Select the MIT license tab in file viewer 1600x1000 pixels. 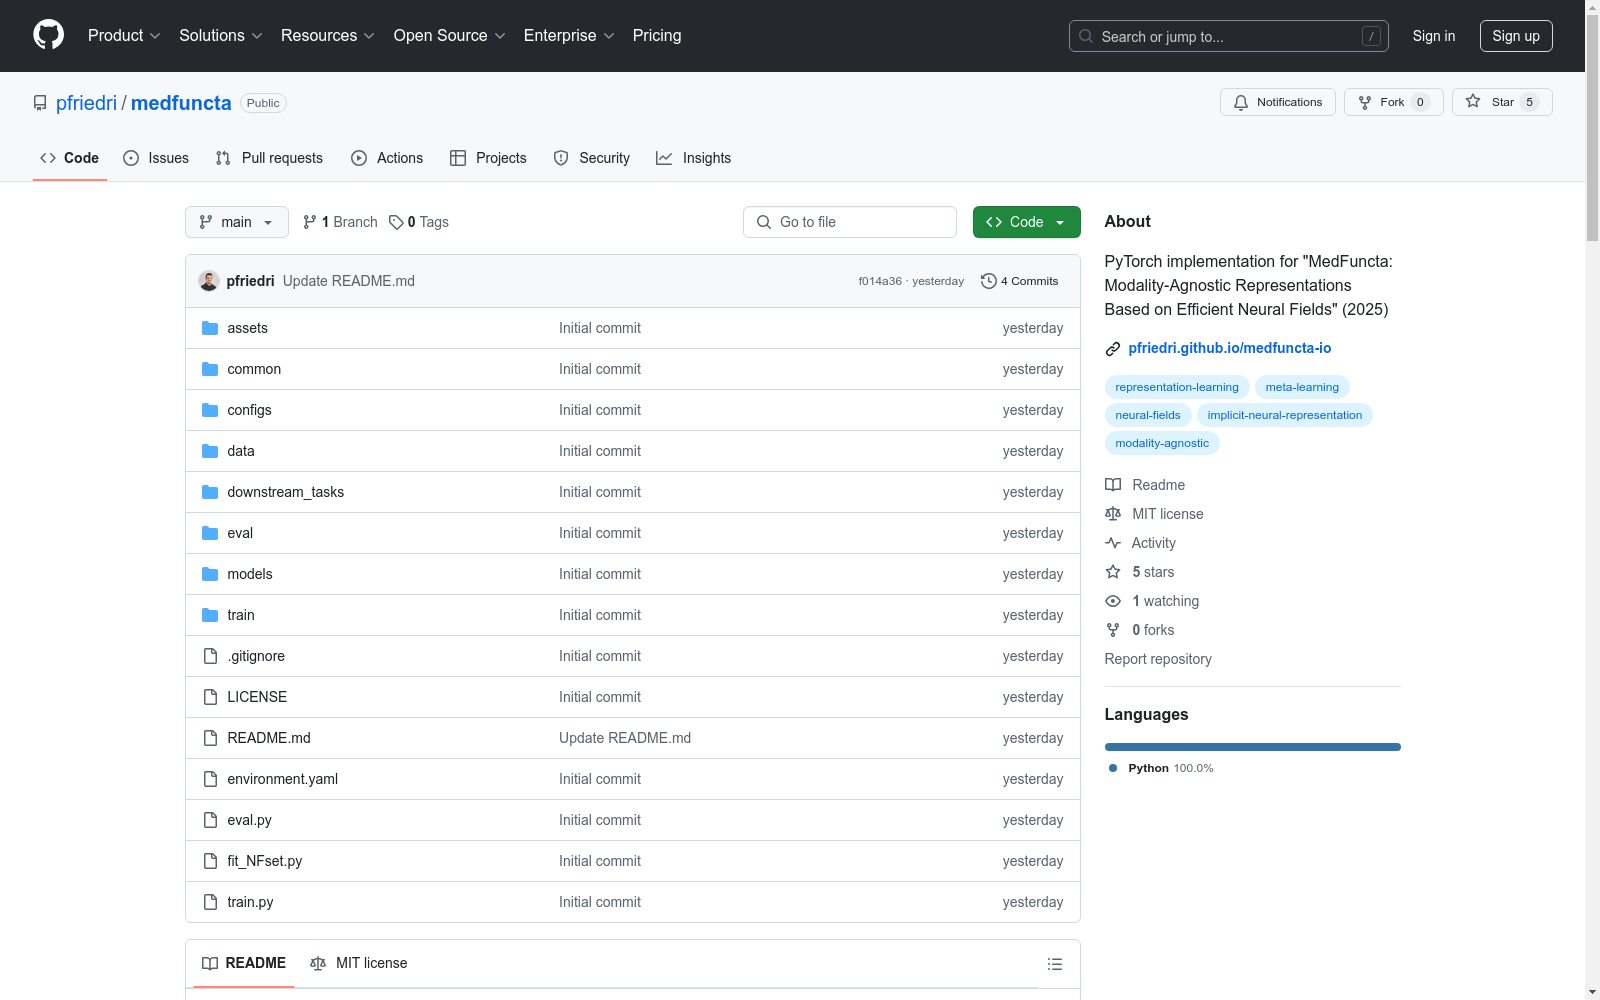point(359,963)
